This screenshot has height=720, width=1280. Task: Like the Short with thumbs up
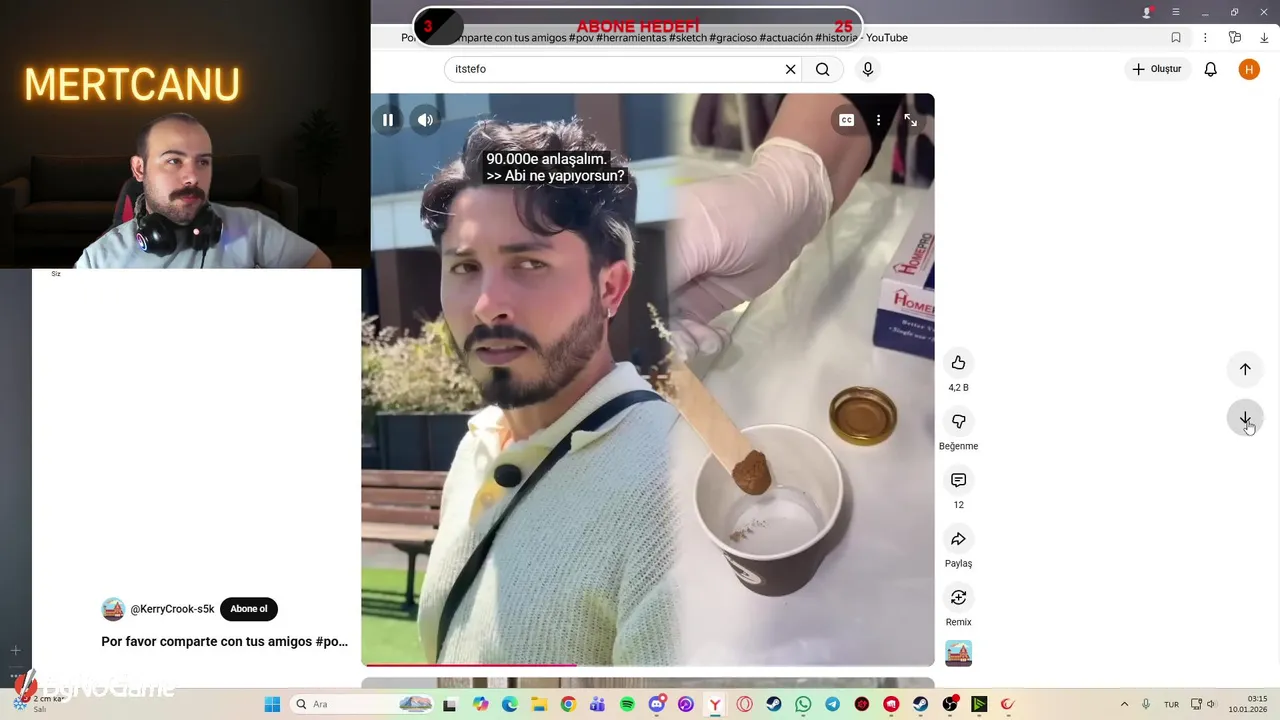(958, 362)
